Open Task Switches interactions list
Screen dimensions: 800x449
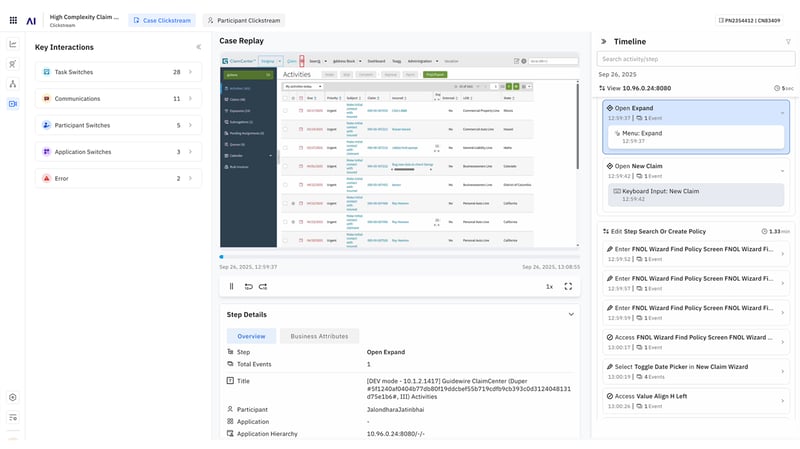119,72
